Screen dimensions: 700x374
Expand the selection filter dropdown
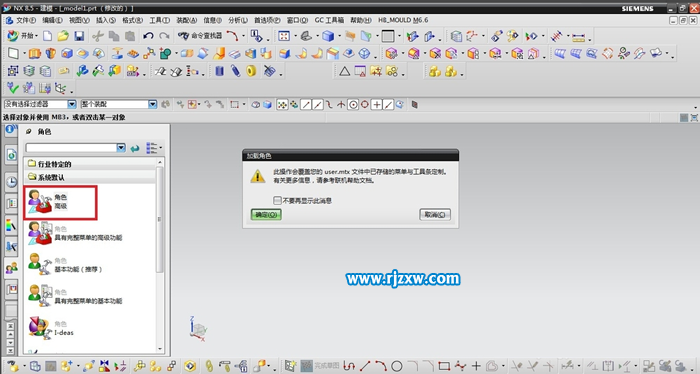(72, 104)
